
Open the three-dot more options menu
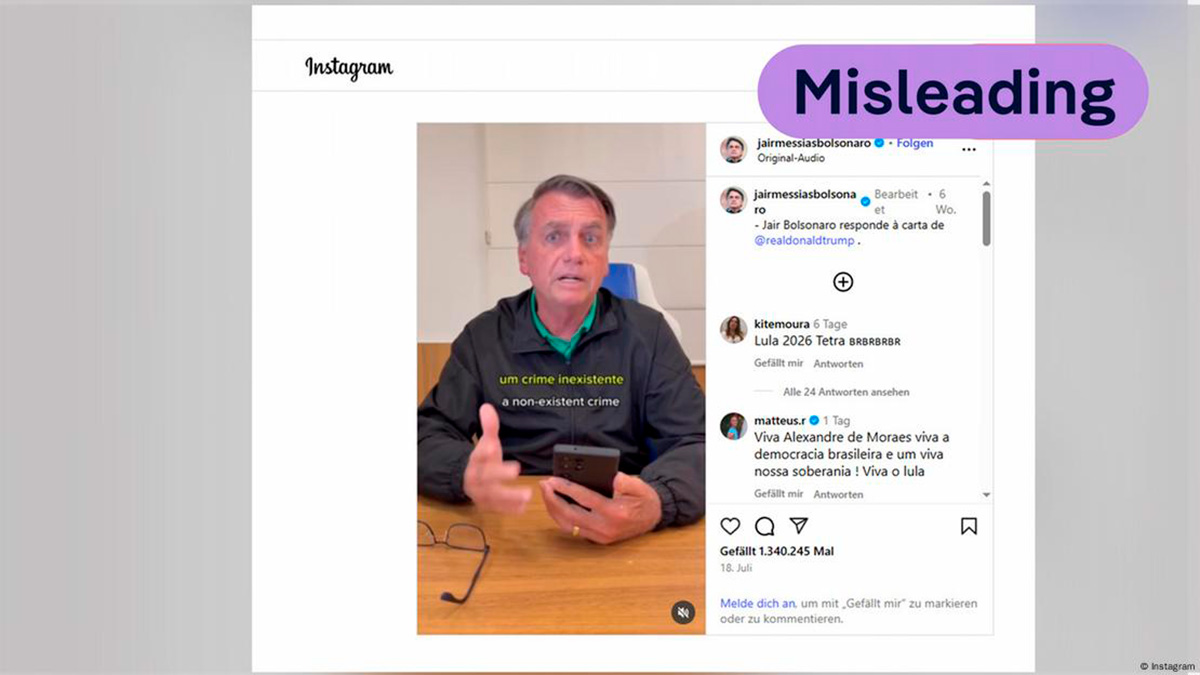969,150
